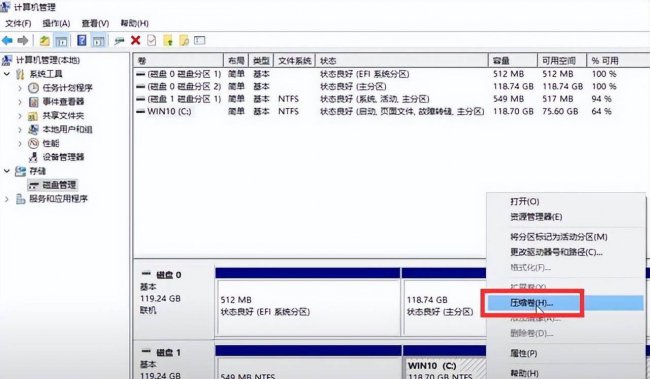Viewport: 650px width, 379px height.
Task: Sort by the 容量 column header
Action: (513, 61)
